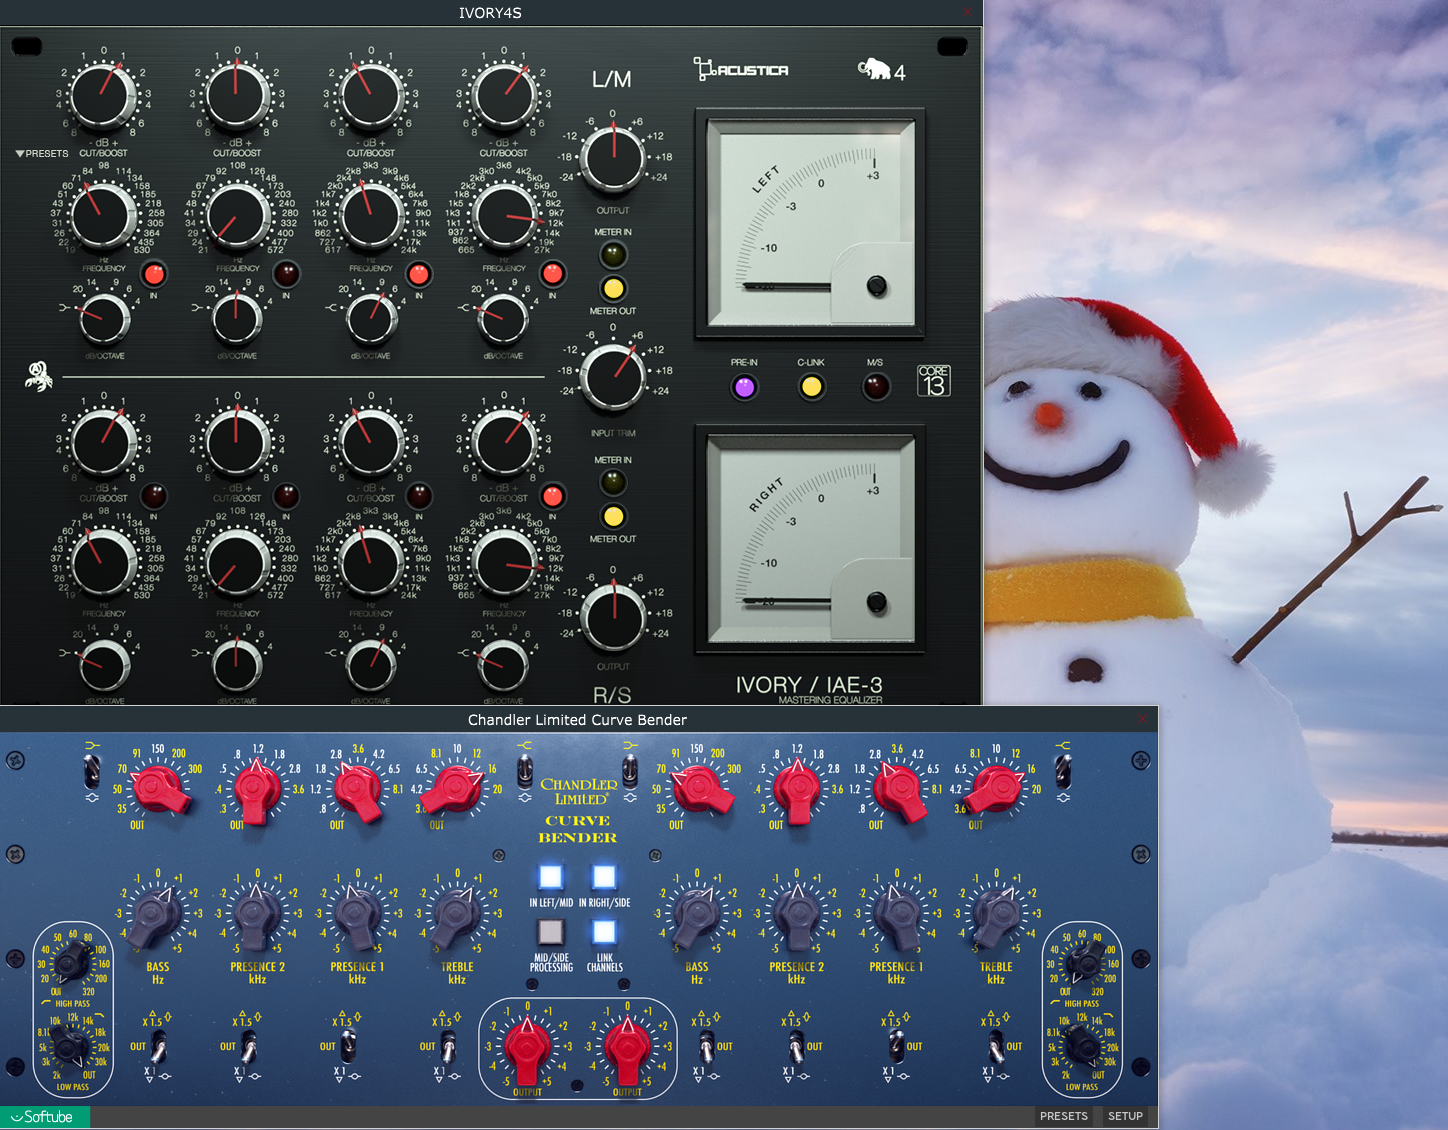1448x1130 pixels.
Task: Click the right channel red treble frequency knob
Action: (996, 789)
